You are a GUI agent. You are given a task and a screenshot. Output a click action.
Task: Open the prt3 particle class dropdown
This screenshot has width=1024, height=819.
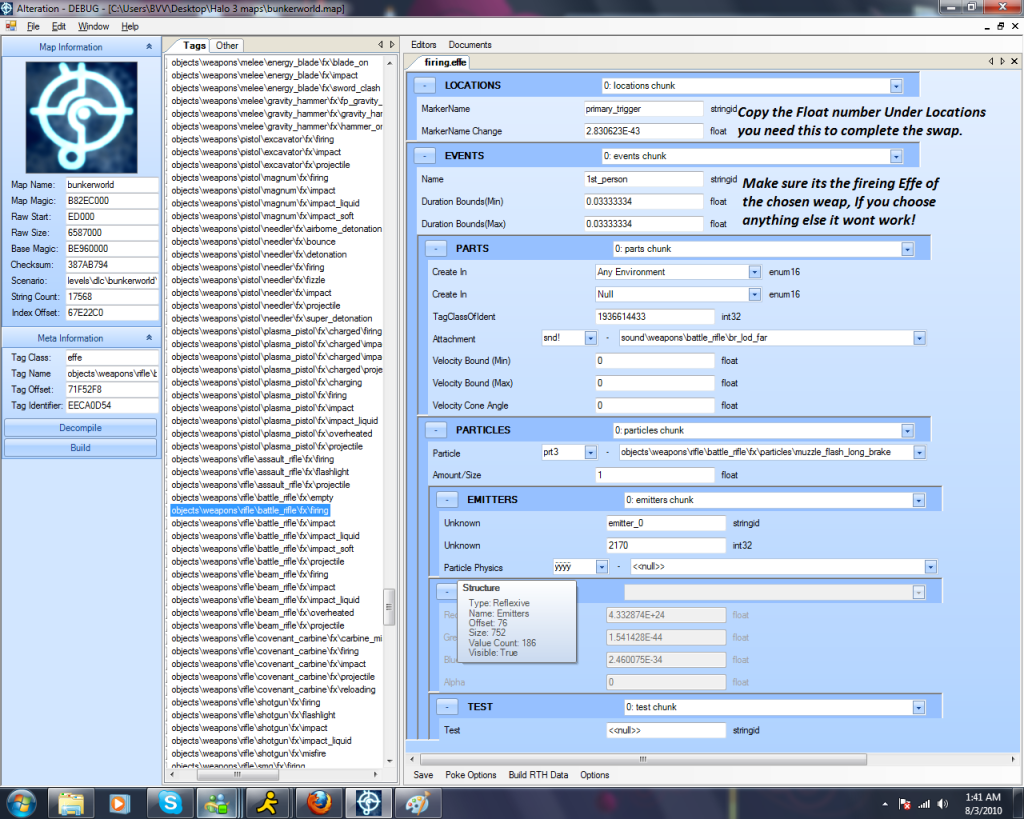(x=590, y=453)
